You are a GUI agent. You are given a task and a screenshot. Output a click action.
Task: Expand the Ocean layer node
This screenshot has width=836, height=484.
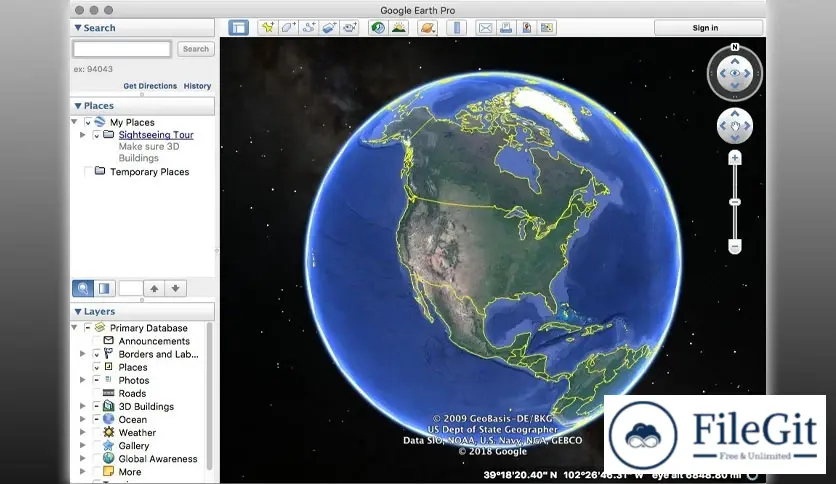[83, 419]
